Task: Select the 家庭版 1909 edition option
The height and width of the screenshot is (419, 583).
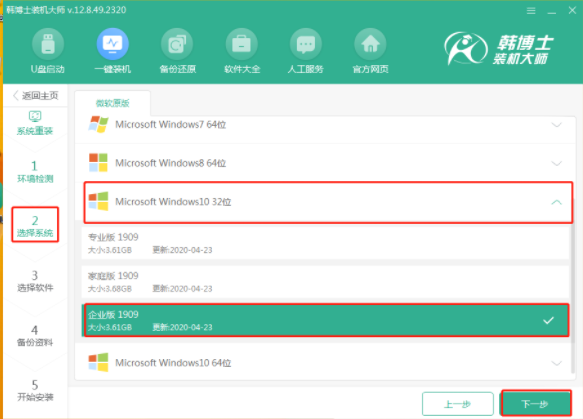Action: point(325,281)
